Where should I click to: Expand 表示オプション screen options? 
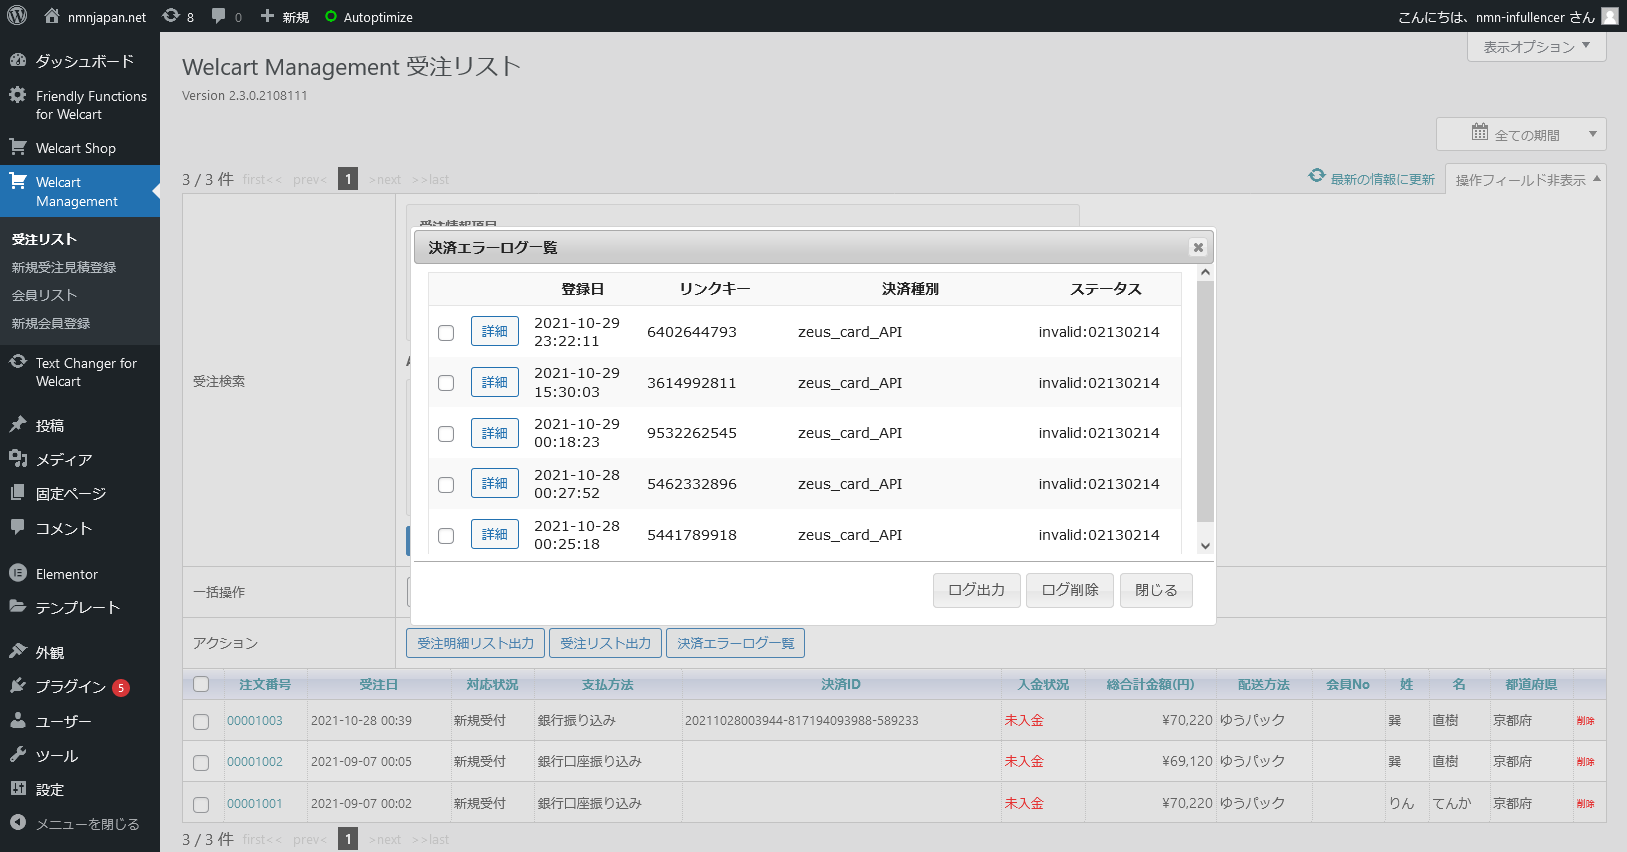coord(1536,47)
